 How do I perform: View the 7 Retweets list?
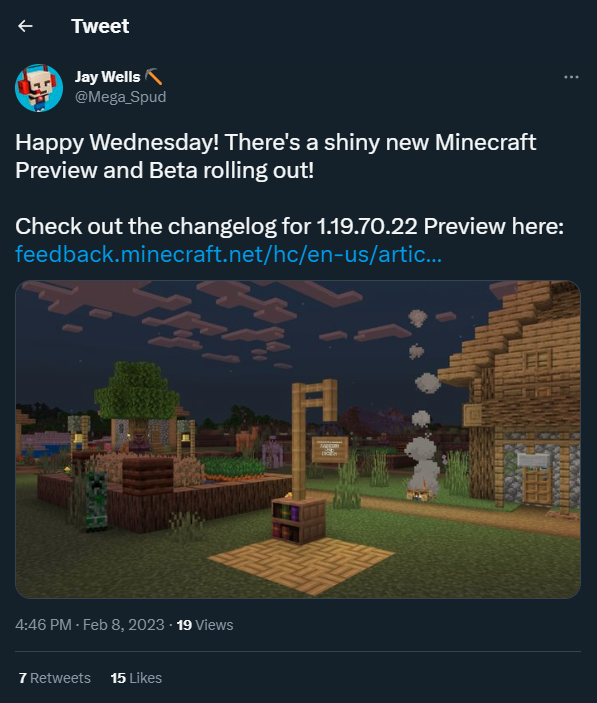pyautogui.click(x=55, y=678)
